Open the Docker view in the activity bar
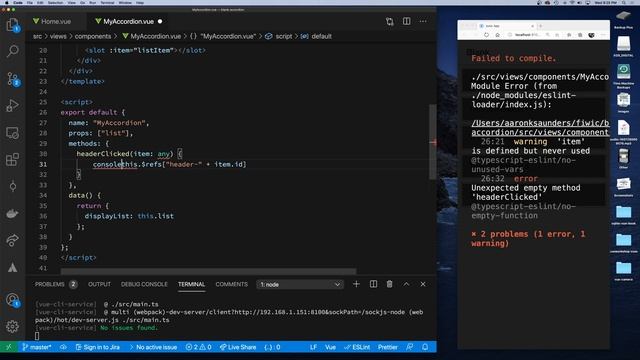Image resolution: width=640 pixels, height=360 pixels. [x=13, y=213]
